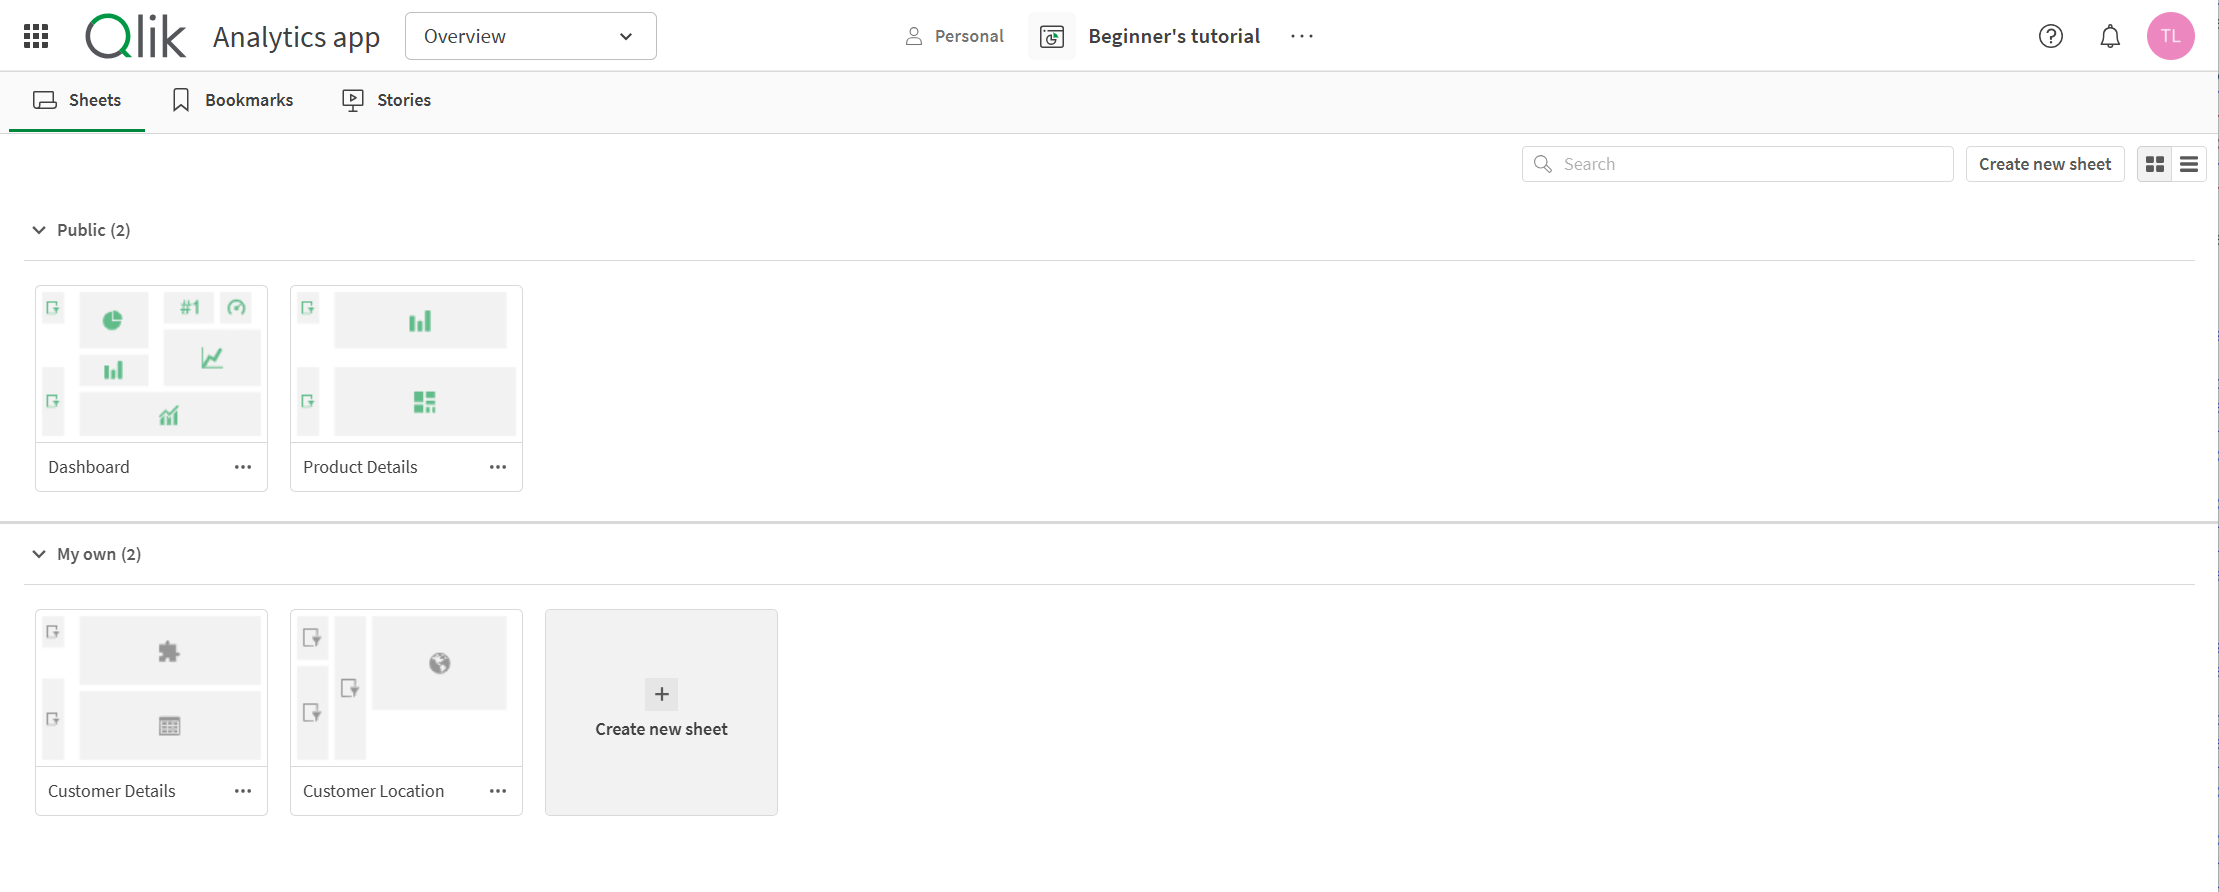
Task: Switch to list view
Action: coord(2189,164)
